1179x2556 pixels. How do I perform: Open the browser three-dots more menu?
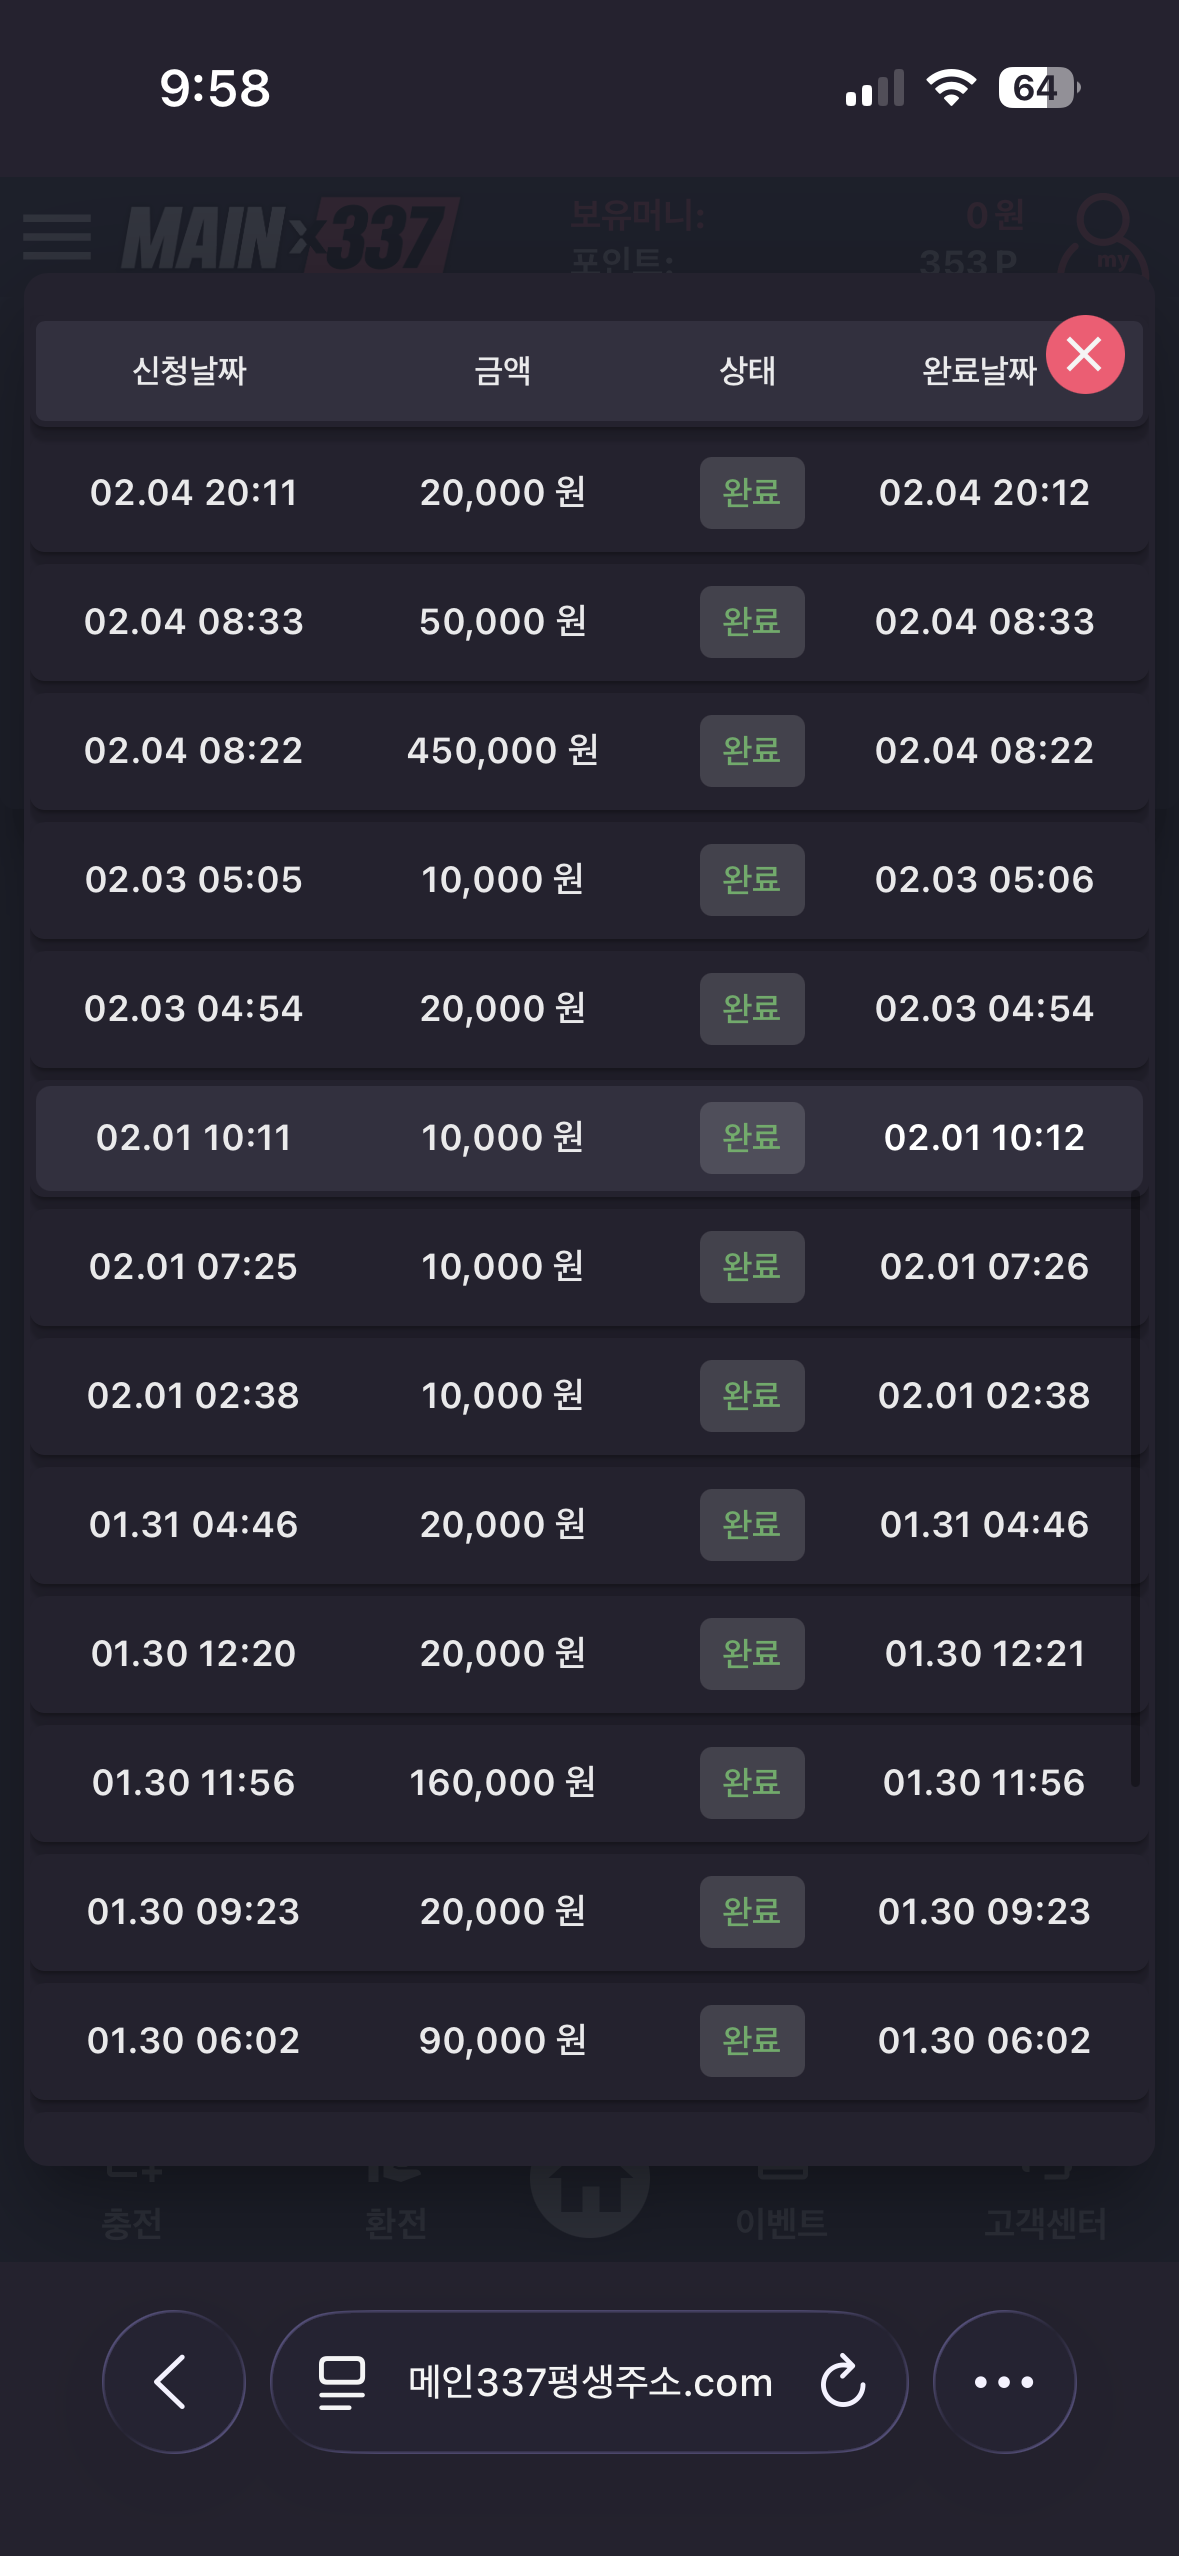[x=1004, y=2381]
